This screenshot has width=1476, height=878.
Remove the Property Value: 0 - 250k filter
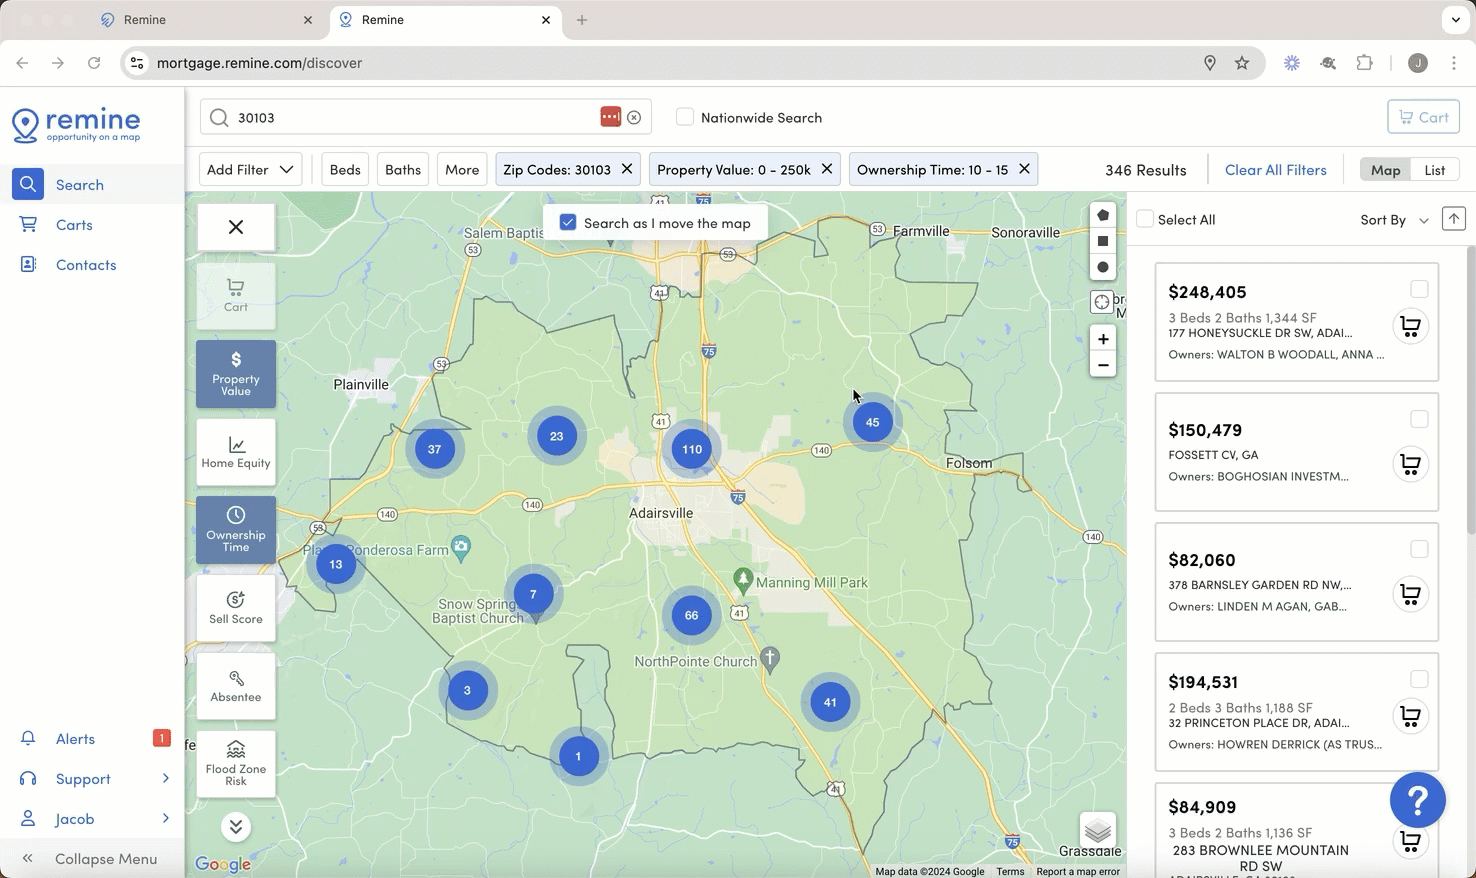click(827, 169)
